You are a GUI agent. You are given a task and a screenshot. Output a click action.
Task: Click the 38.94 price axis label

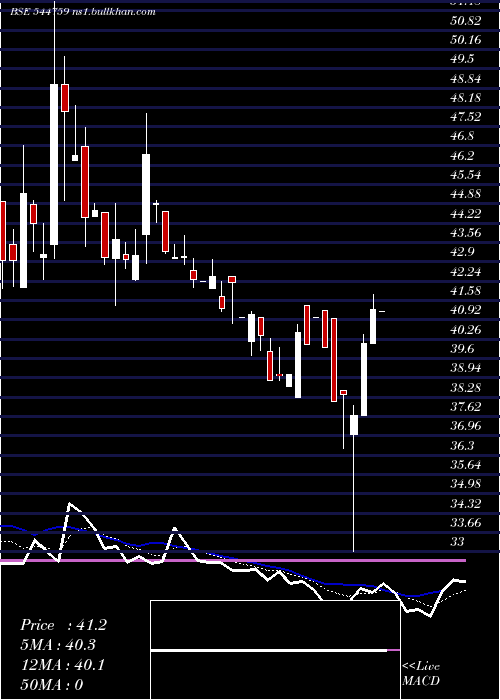(x=466, y=368)
